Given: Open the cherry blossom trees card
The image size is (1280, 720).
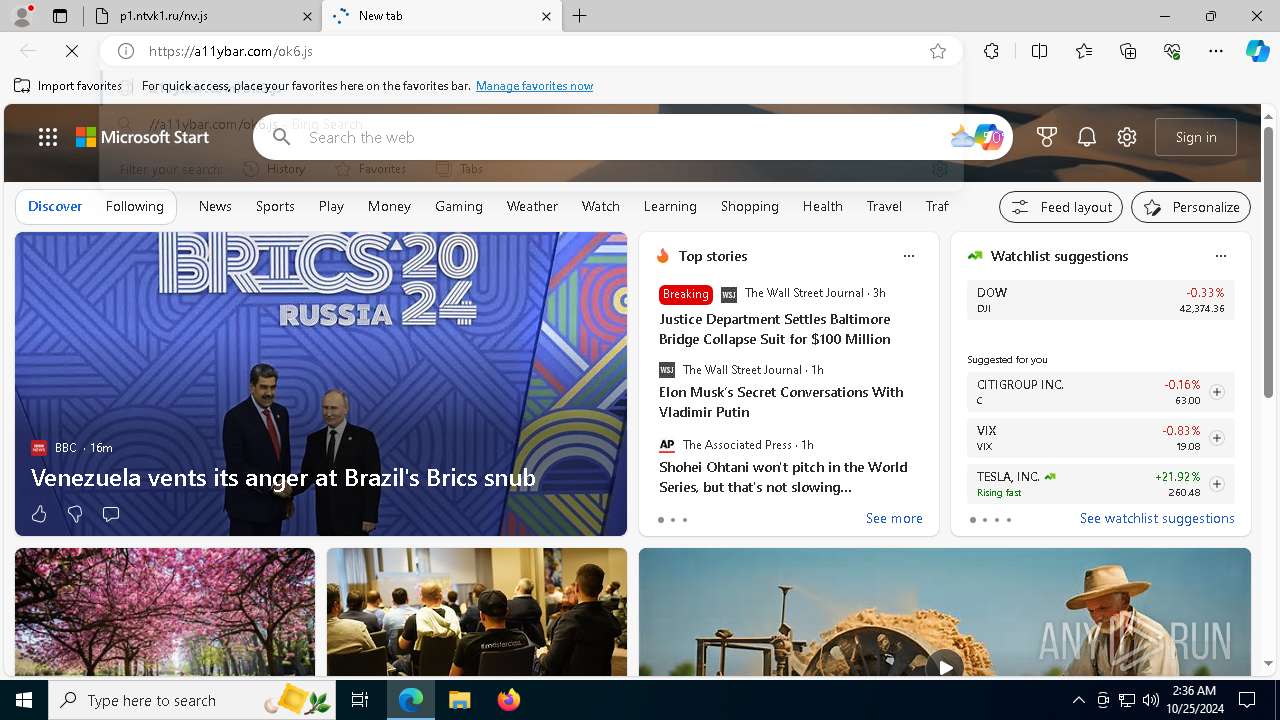Looking at the screenshot, I should coord(165,612).
